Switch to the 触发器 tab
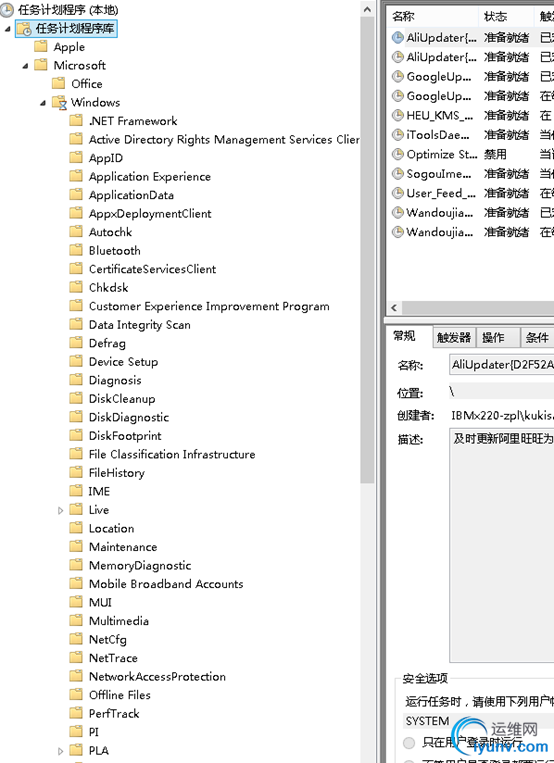 454,338
